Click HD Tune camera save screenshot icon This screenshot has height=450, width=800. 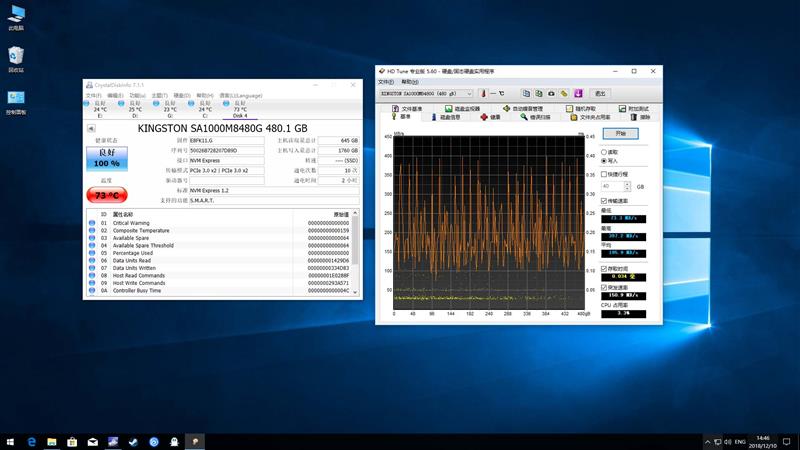(x=552, y=93)
